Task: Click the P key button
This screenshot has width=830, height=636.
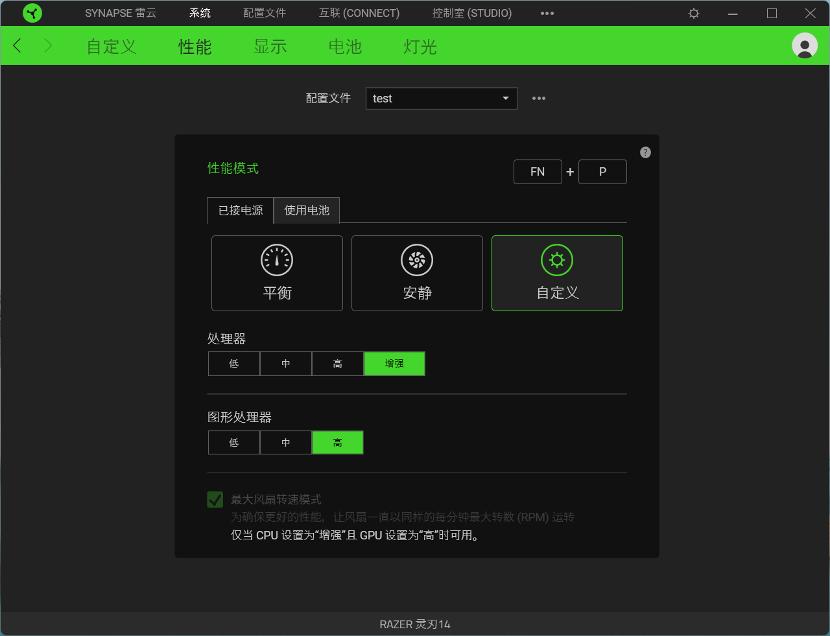Action: tap(602, 171)
